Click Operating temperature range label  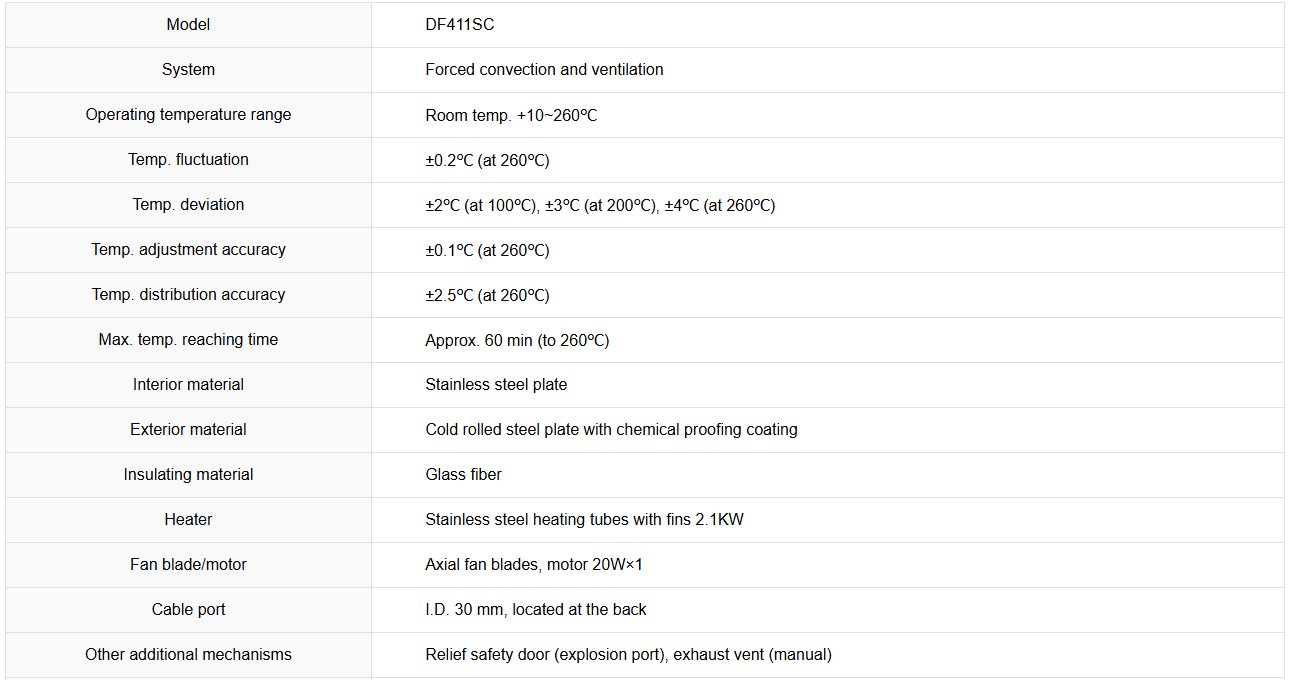[188, 115]
